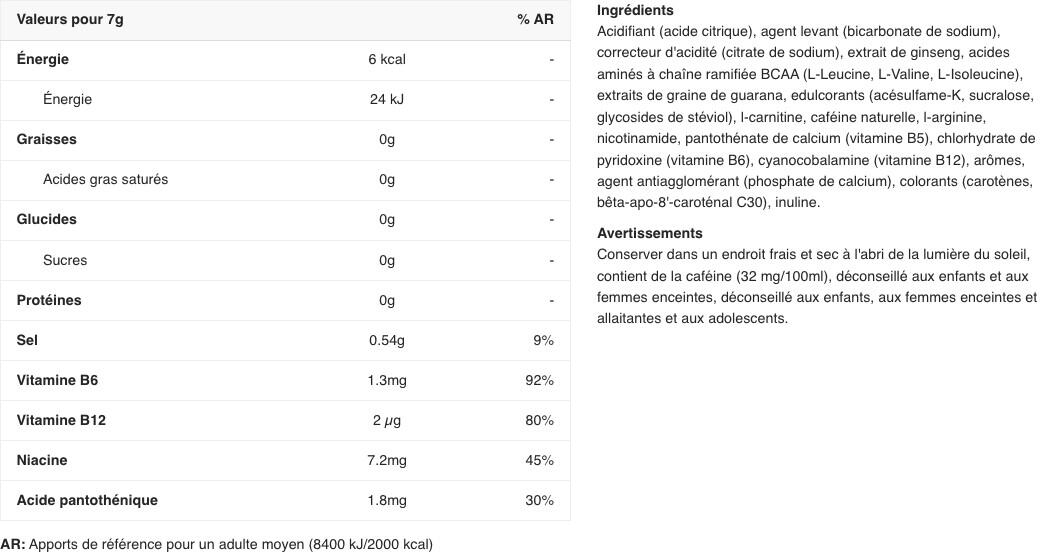Image resolution: width=1045 pixels, height=556 pixels.
Task: Select the Glucides row label
Action: tap(47, 219)
